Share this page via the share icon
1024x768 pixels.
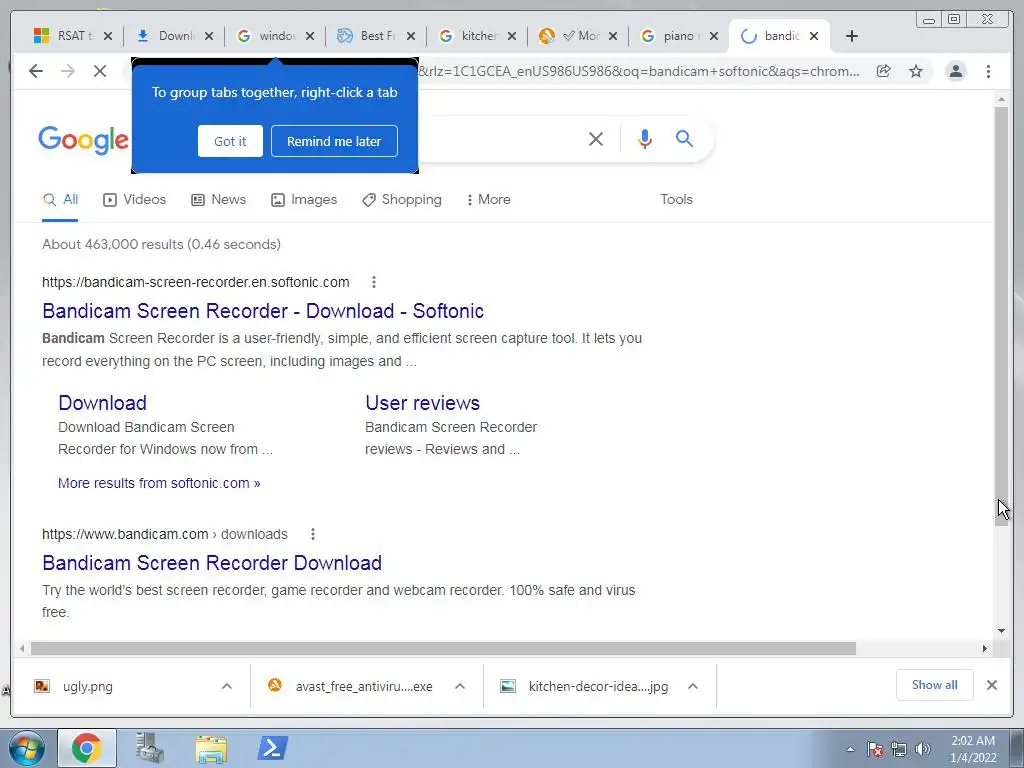click(884, 71)
